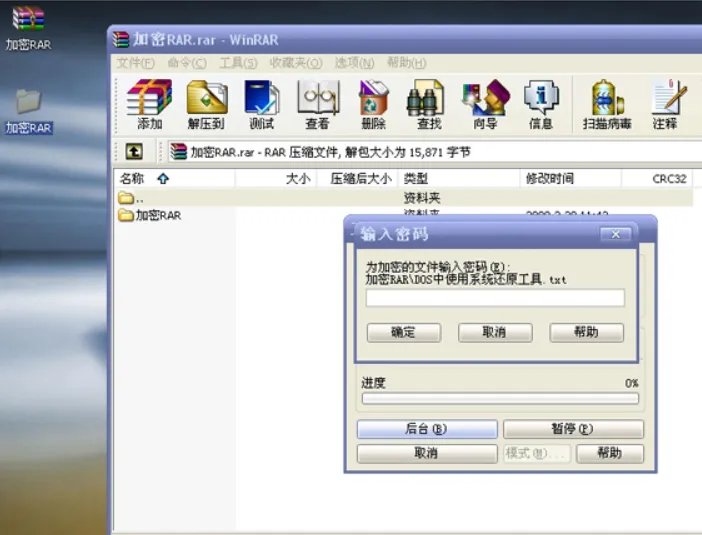
Task: Click the archive icon in the address bar
Action: point(179,152)
